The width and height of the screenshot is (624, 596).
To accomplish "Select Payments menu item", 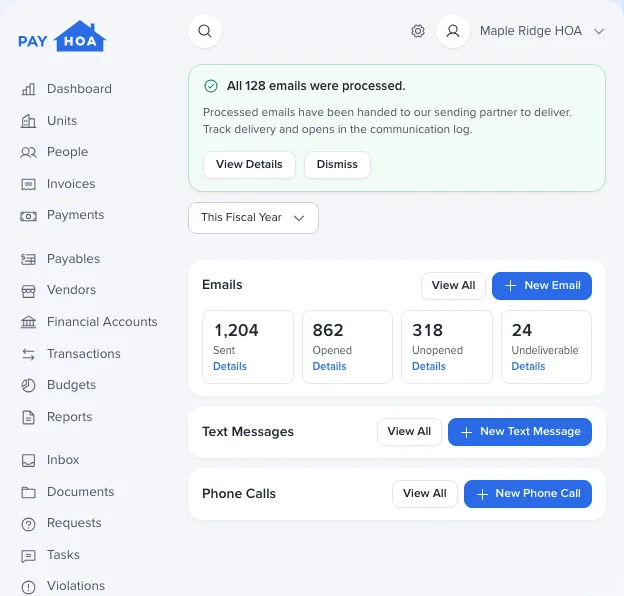I will tap(76, 215).
